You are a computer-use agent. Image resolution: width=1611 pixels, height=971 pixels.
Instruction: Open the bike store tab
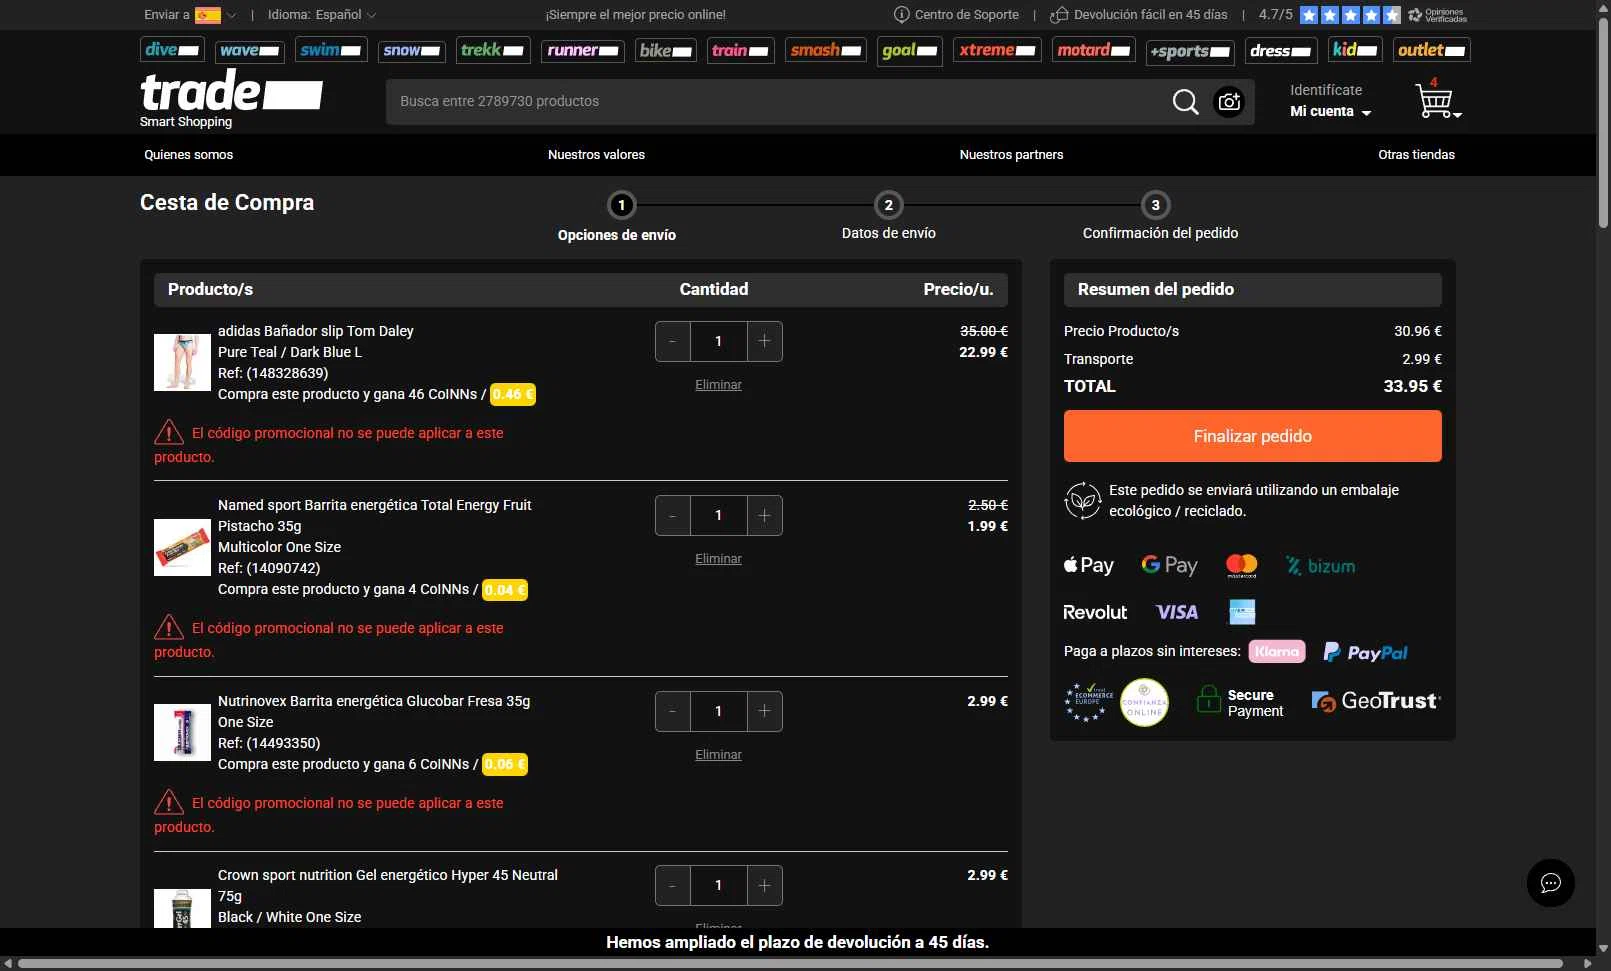tap(666, 50)
